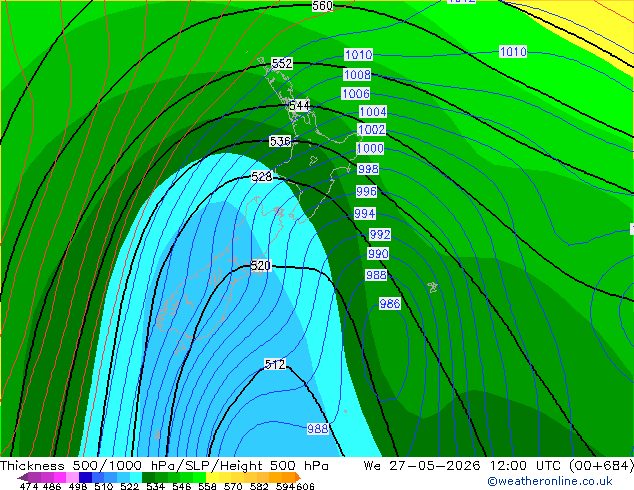Click the 1008 isobar pressure label

[x=357, y=74]
